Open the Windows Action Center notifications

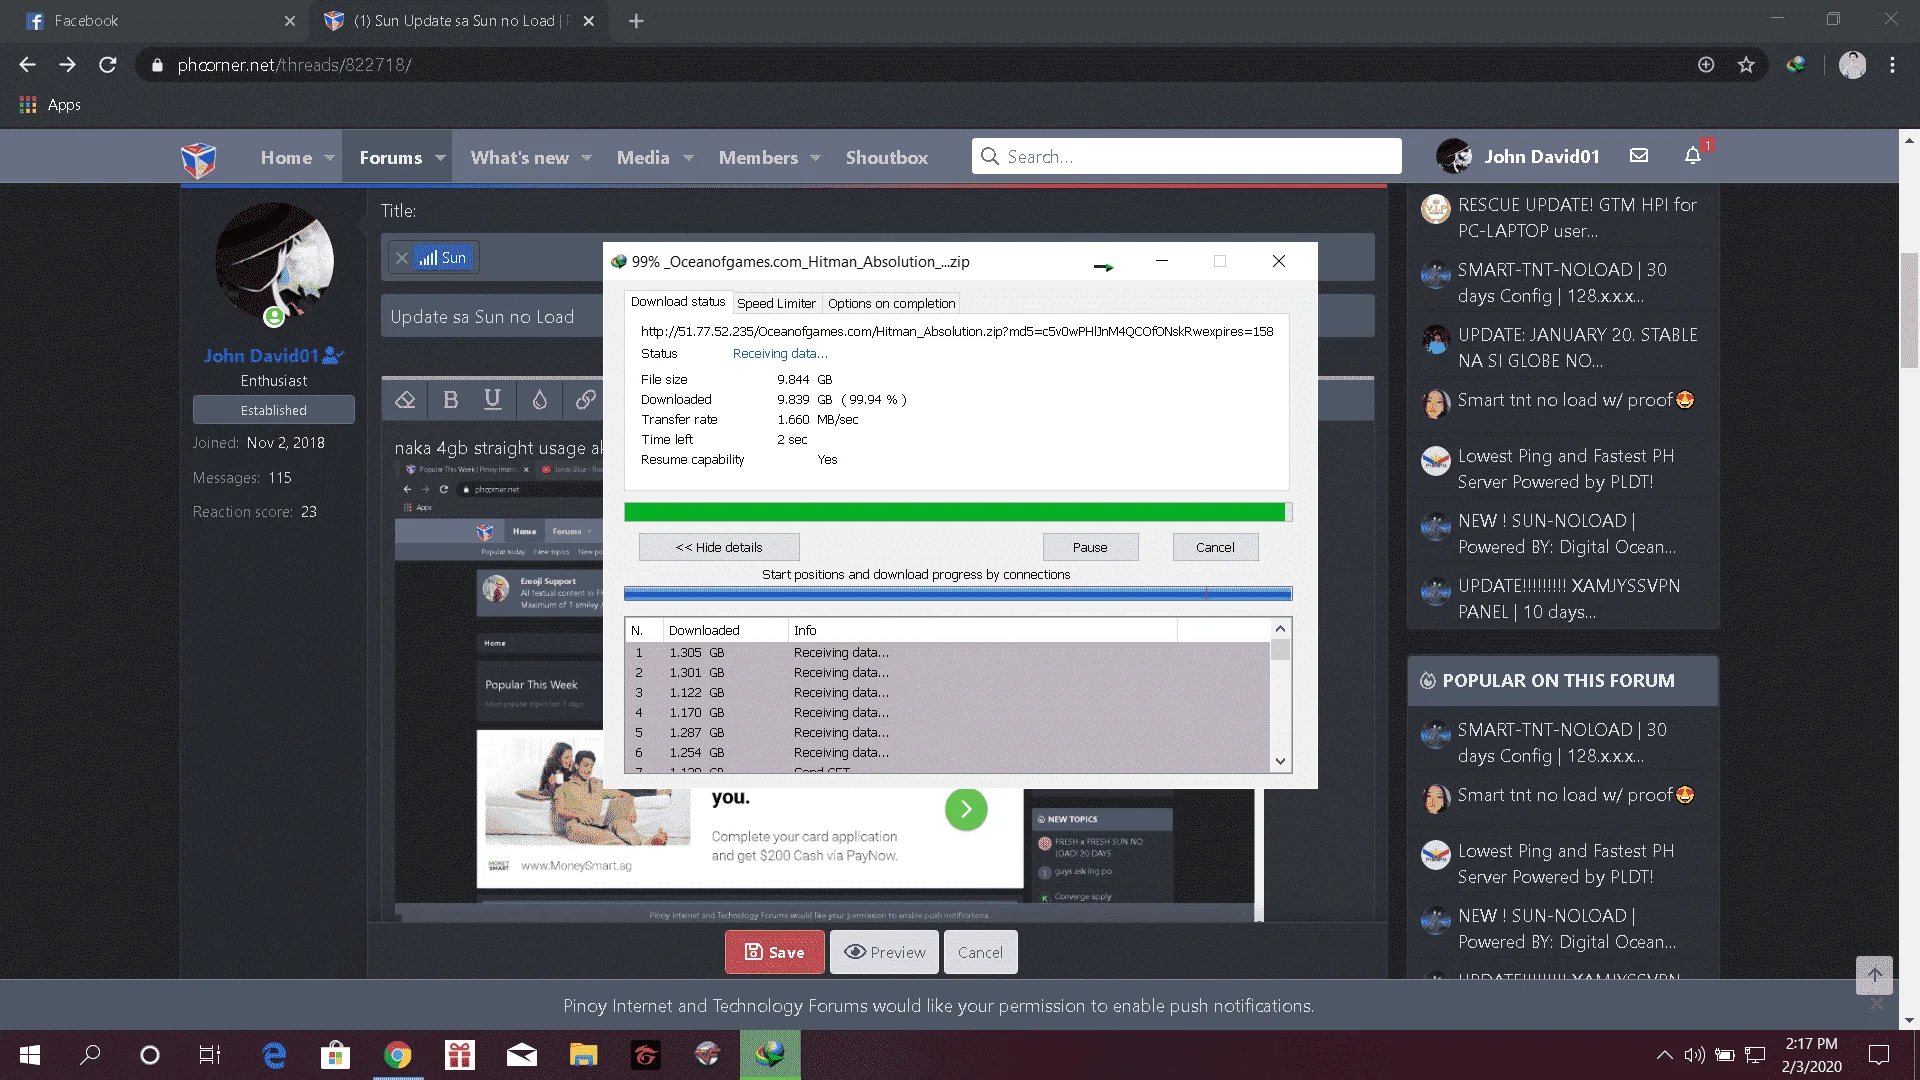1879,1055
